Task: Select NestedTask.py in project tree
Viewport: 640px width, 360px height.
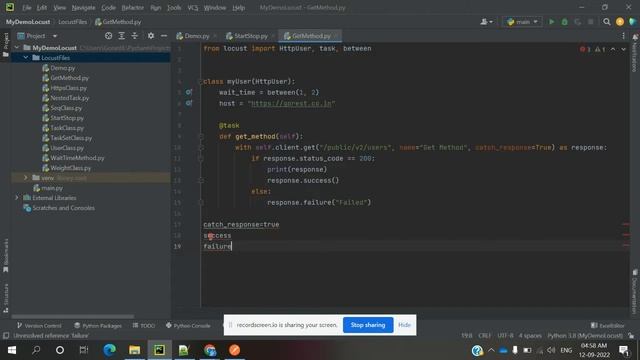Action: click(x=65, y=98)
